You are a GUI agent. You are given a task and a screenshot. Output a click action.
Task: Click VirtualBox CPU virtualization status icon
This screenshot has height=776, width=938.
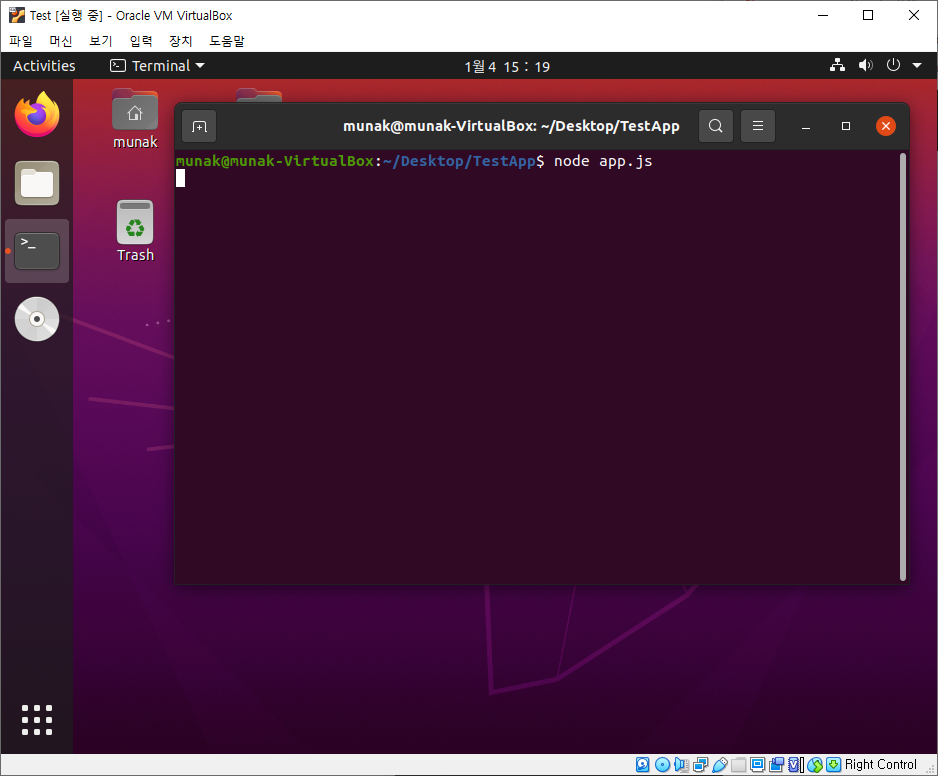tap(796, 765)
